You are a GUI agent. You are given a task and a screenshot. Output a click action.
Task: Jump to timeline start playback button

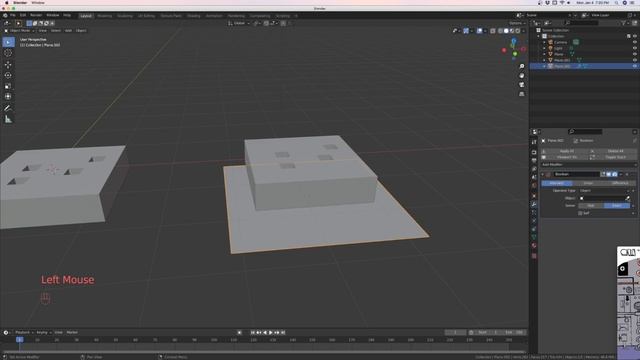click(x=253, y=333)
